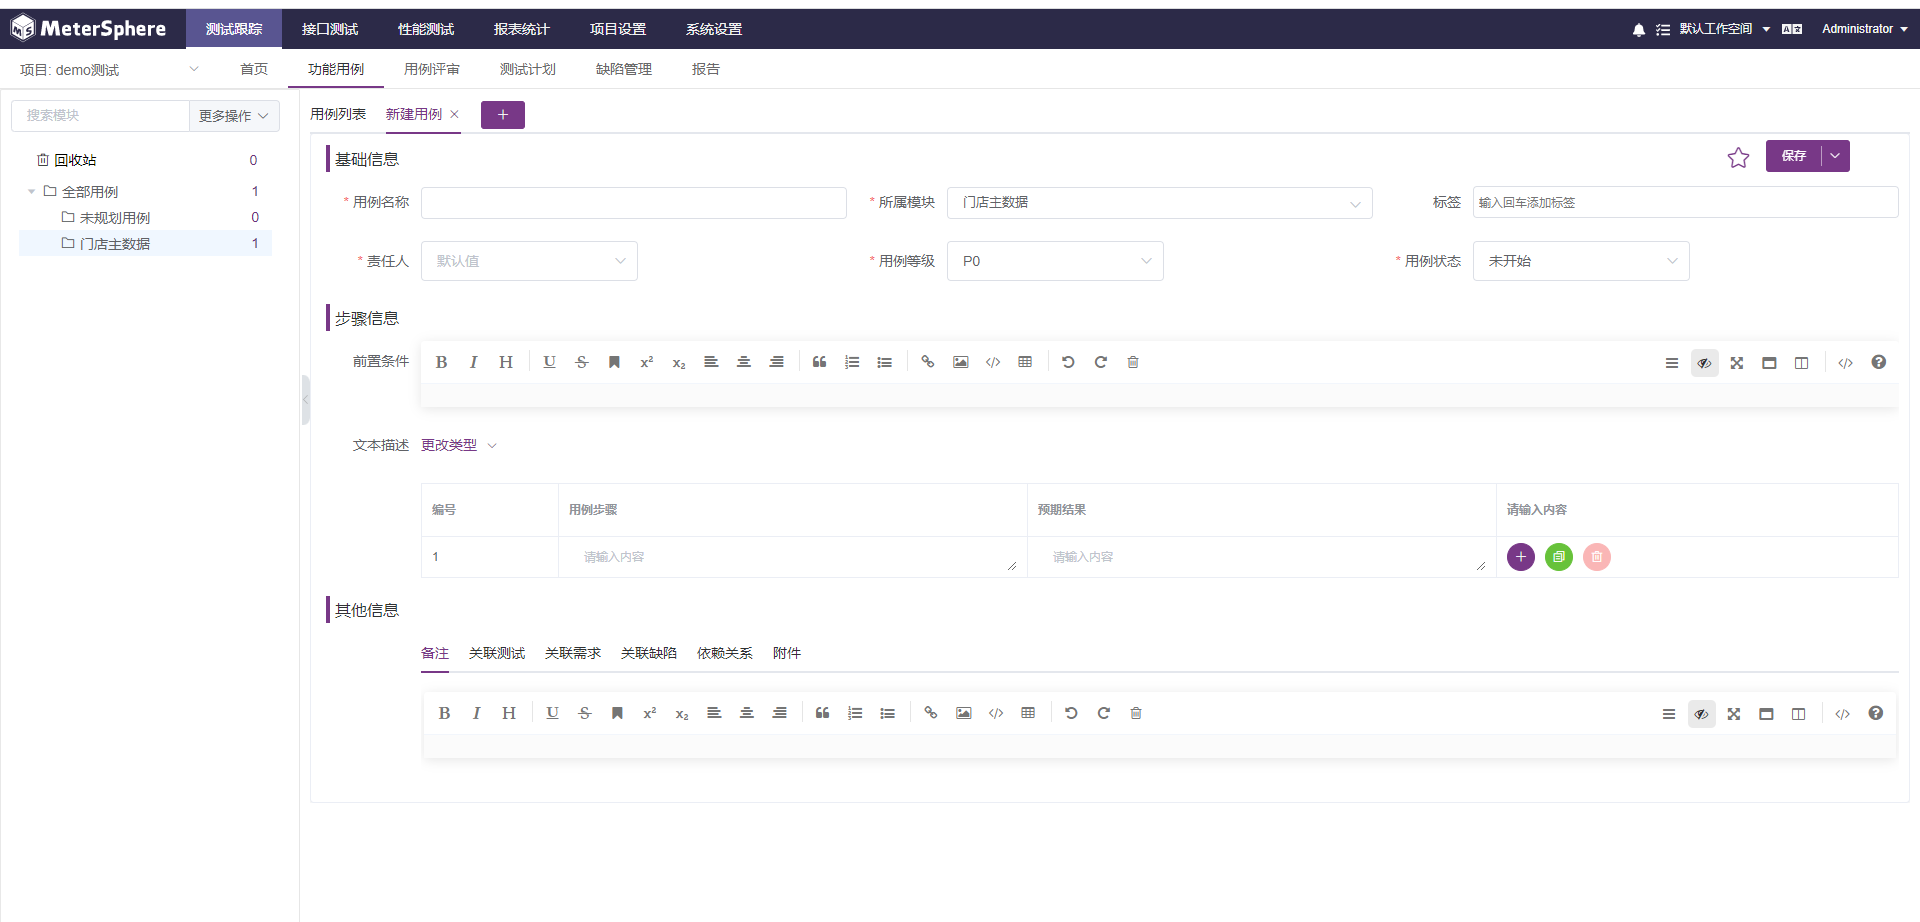Screen dimensions: 1920x922
Task: Open the notifications bell
Action: pos(1639,30)
